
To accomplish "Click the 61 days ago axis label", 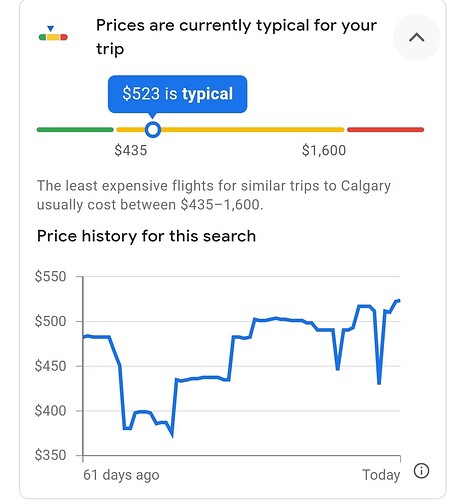I will click(x=121, y=475).
